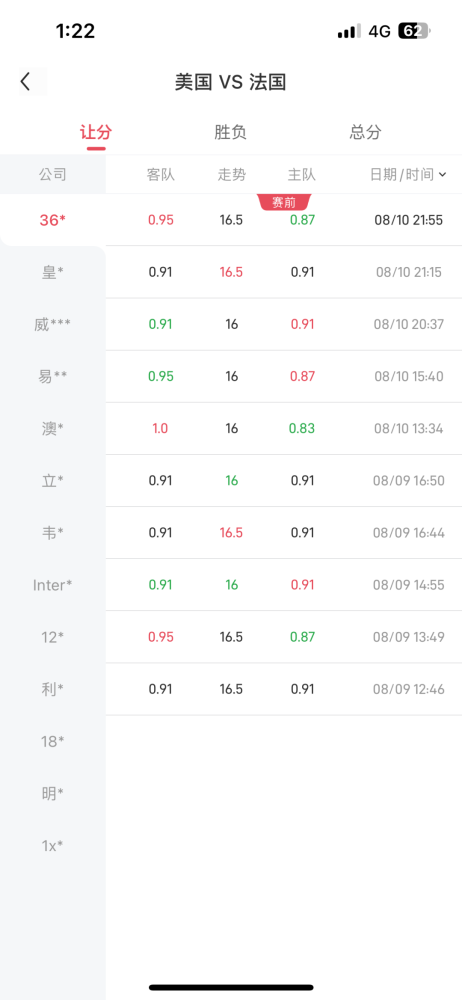Switch to the 胜负 tab

(230, 133)
